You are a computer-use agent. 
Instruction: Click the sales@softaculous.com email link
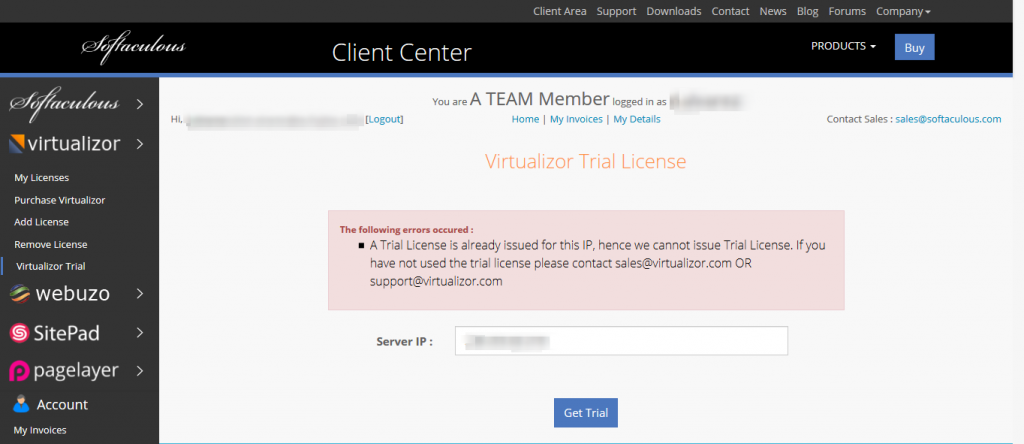948,119
